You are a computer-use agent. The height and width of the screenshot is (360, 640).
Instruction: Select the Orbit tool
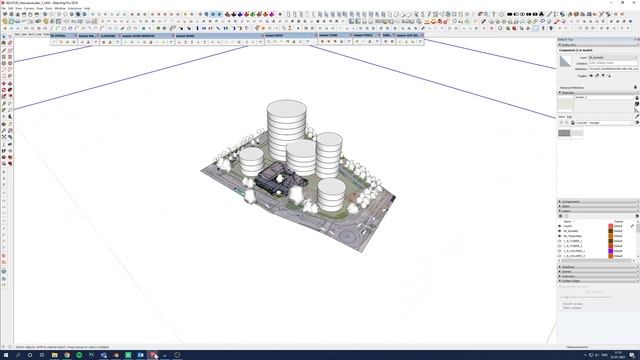point(4,124)
